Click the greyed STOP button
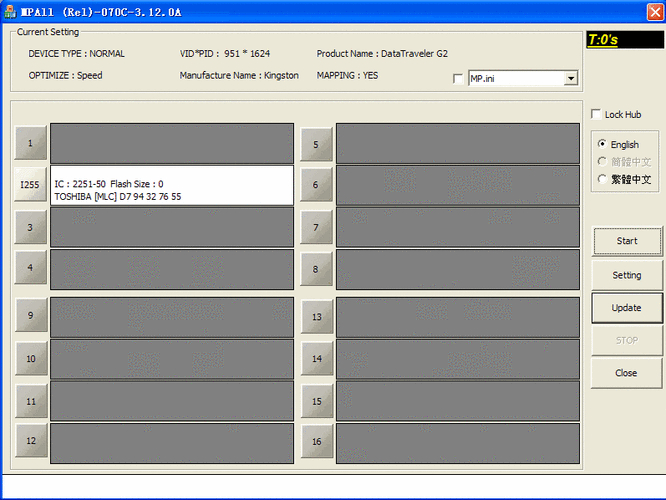Image resolution: width=666 pixels, height=500 pixels. coord(626,340)
